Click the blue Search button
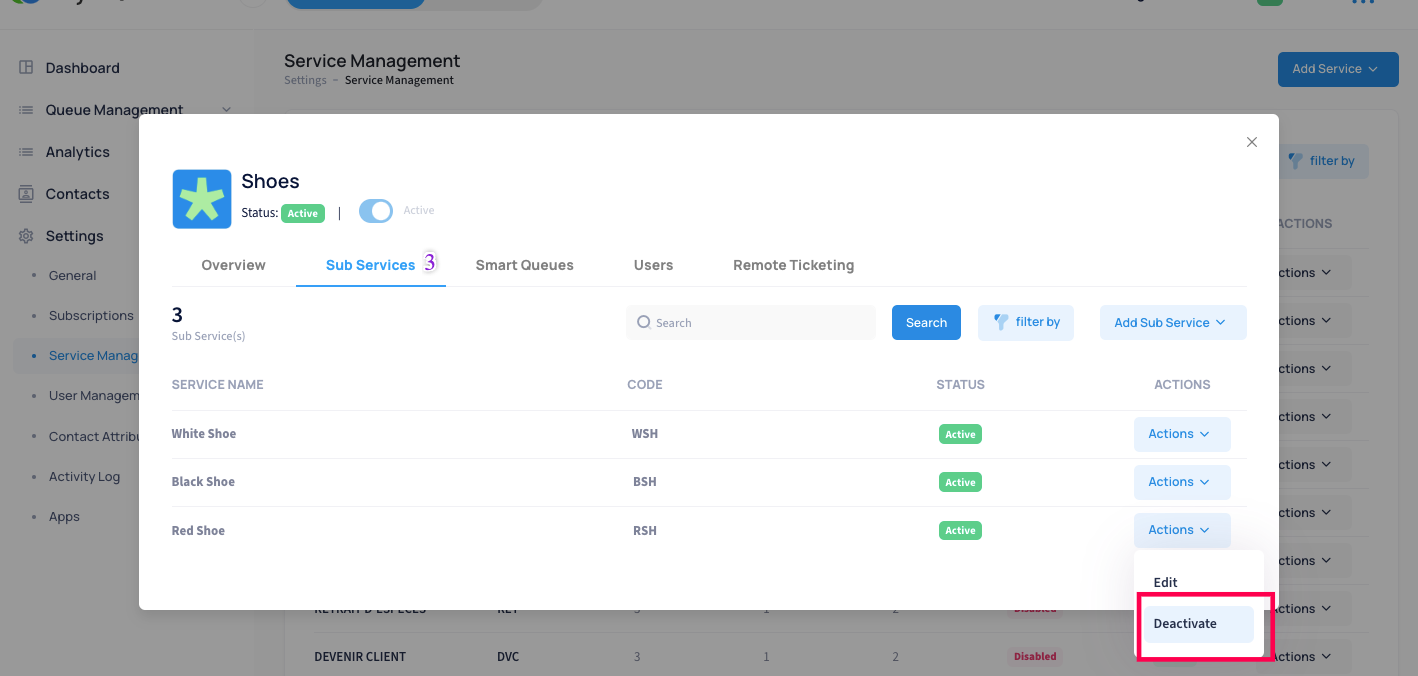 pos(926,323)
